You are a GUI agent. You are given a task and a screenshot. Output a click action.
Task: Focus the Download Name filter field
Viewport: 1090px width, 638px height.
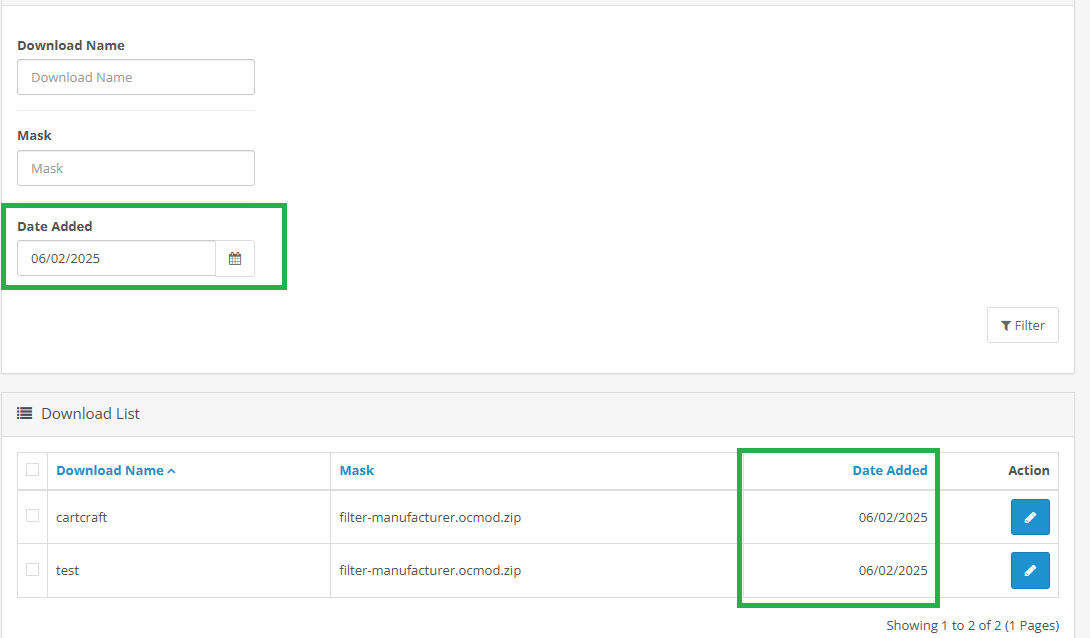pos(136,77)
